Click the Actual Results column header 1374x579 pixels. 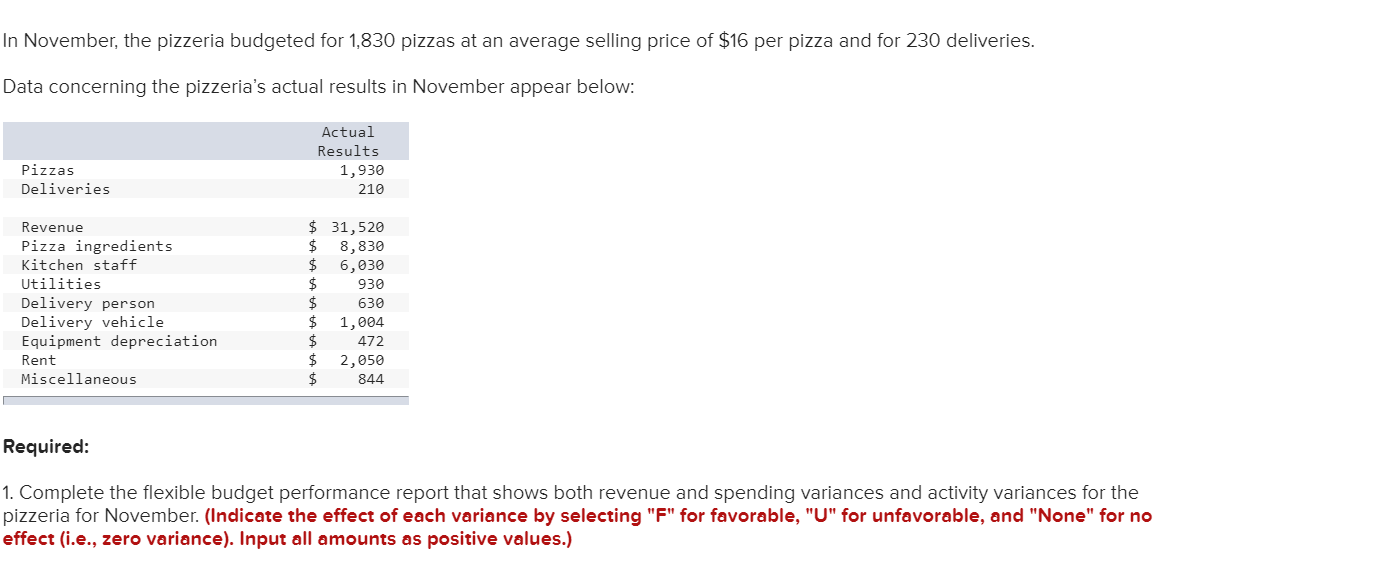pos(348,141)
